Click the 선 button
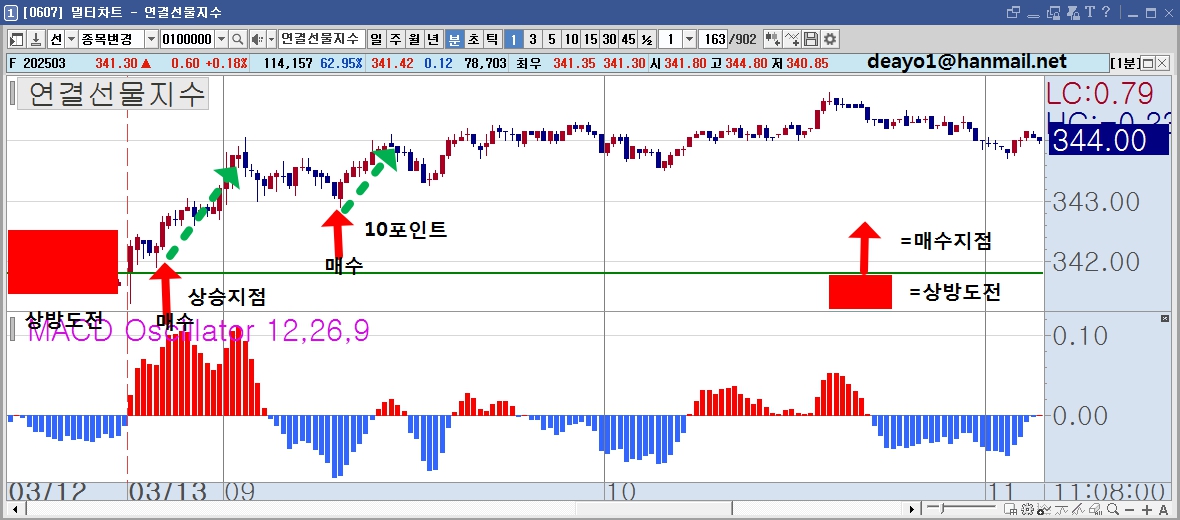The width and height of the screenshot is (1180, 520). point(55,39)
